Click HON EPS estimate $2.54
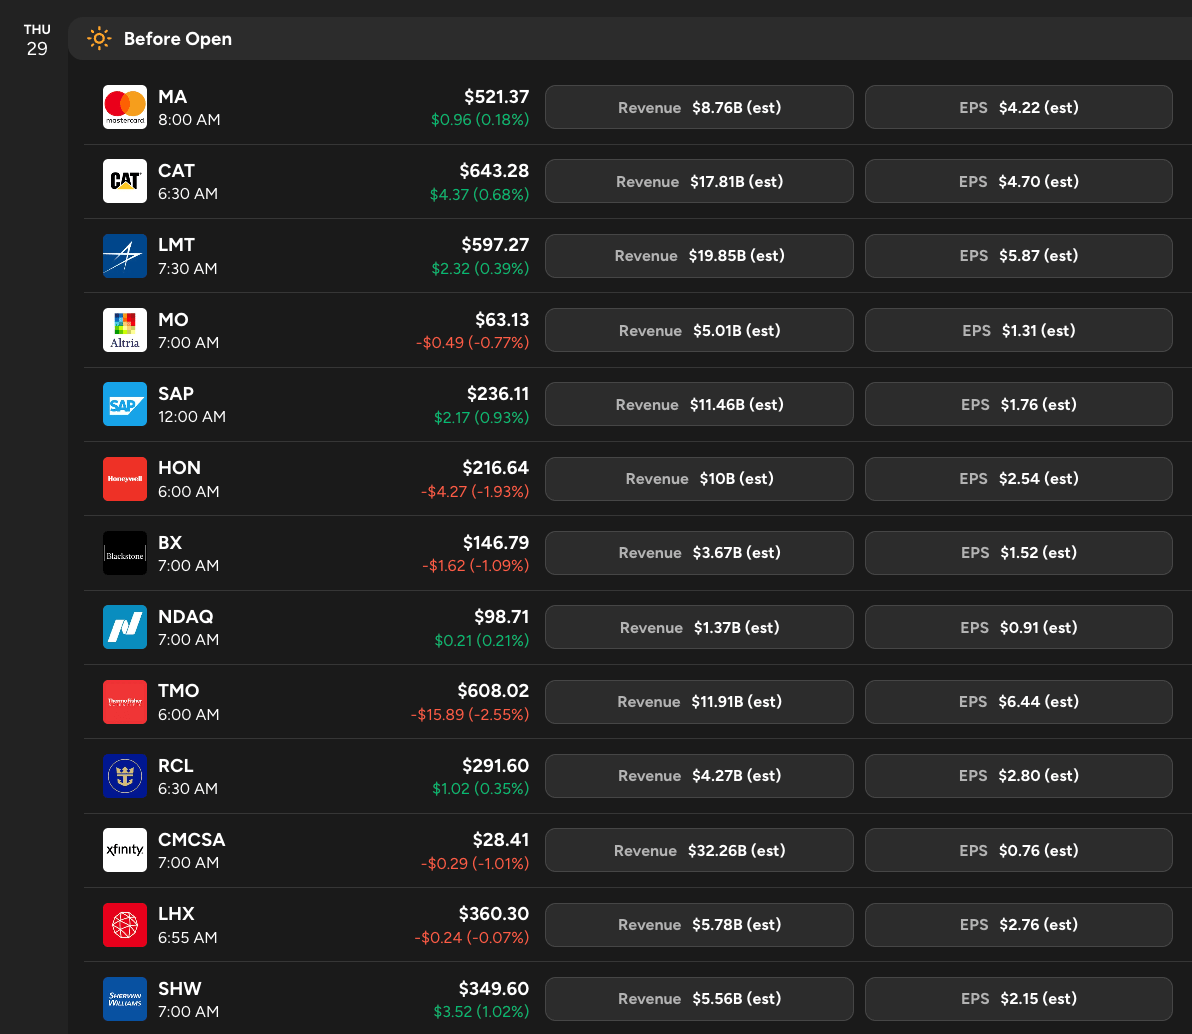 click(x=1019, y=478)
